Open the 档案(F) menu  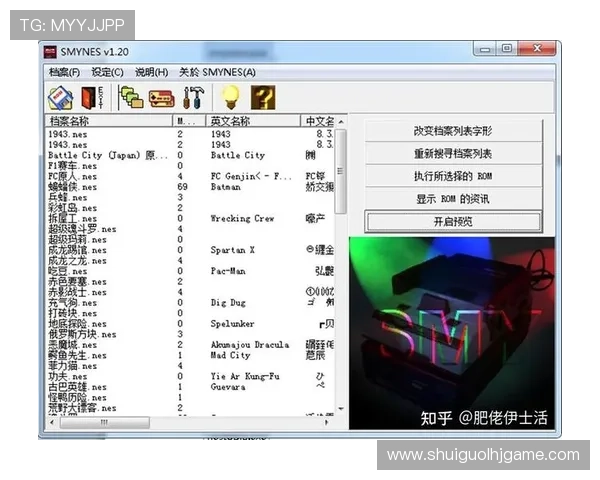coord(64,72)
